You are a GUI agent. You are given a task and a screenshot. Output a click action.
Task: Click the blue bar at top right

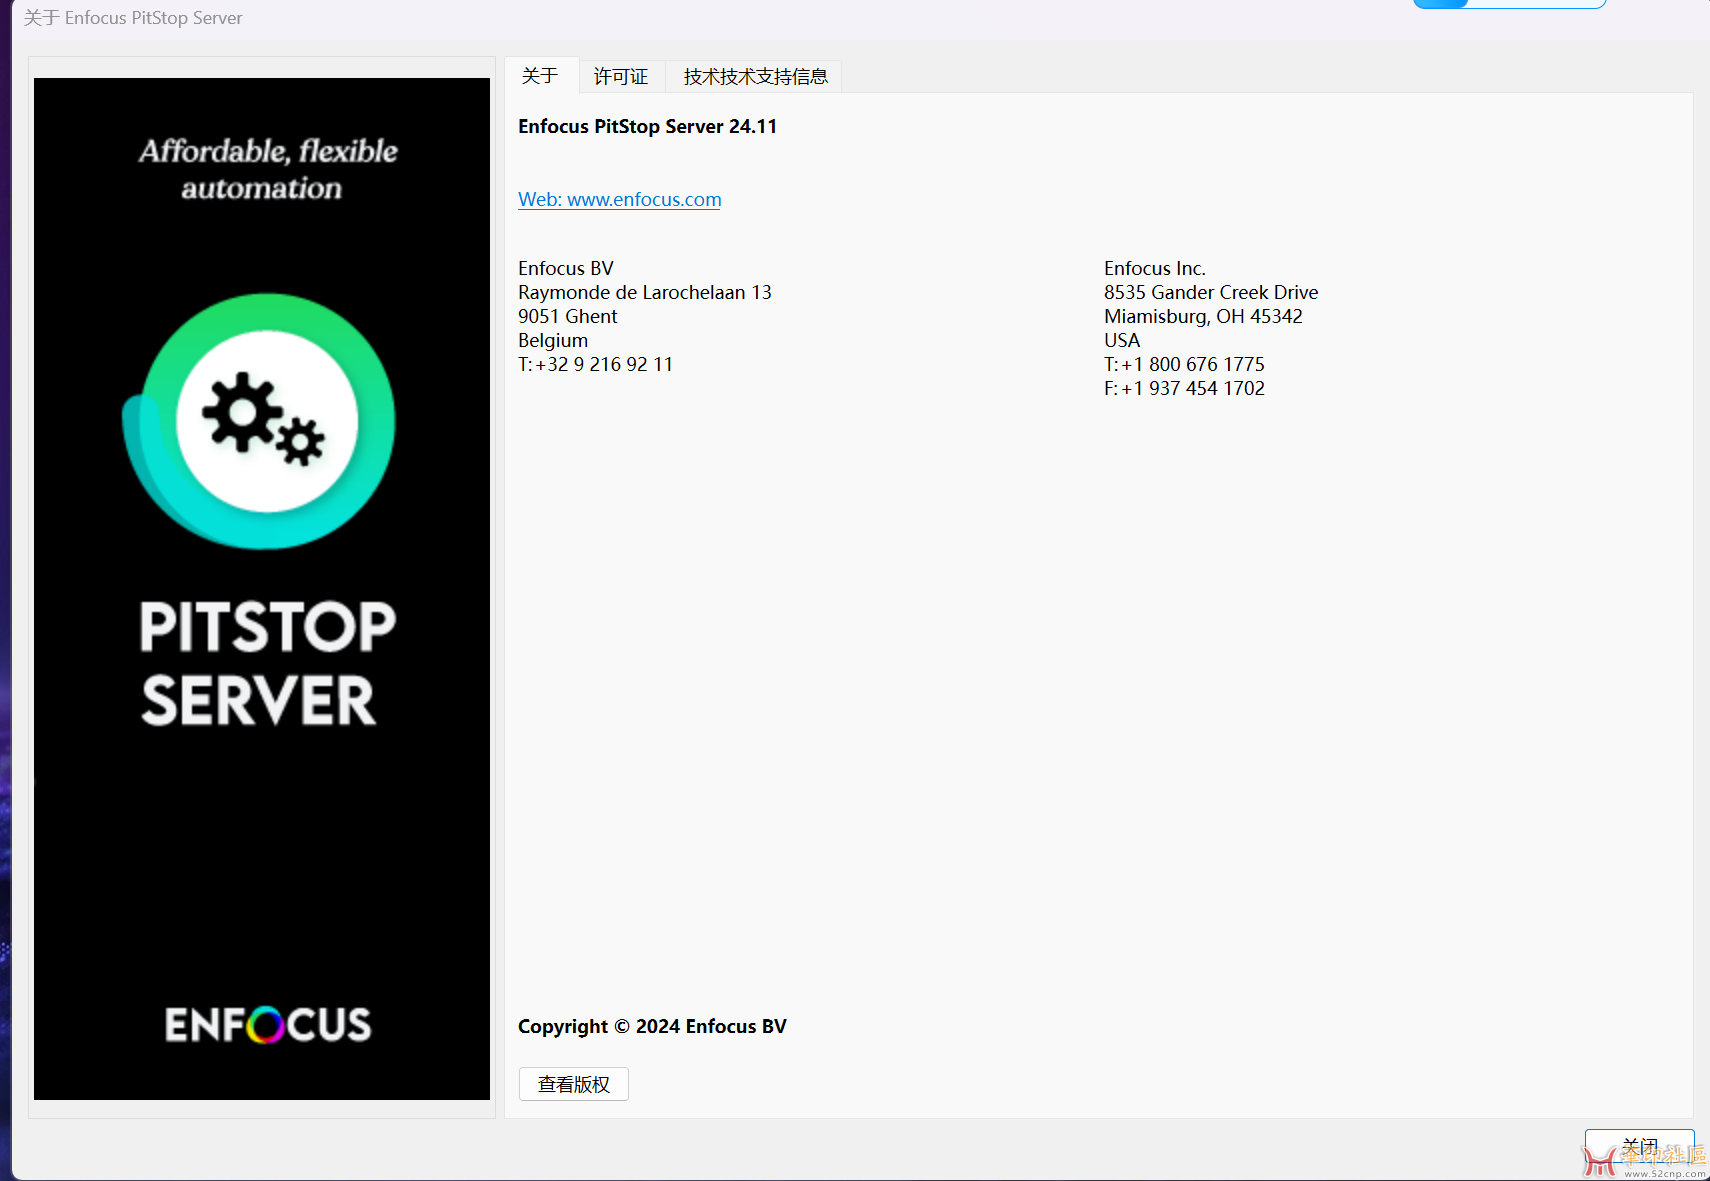1508,4
